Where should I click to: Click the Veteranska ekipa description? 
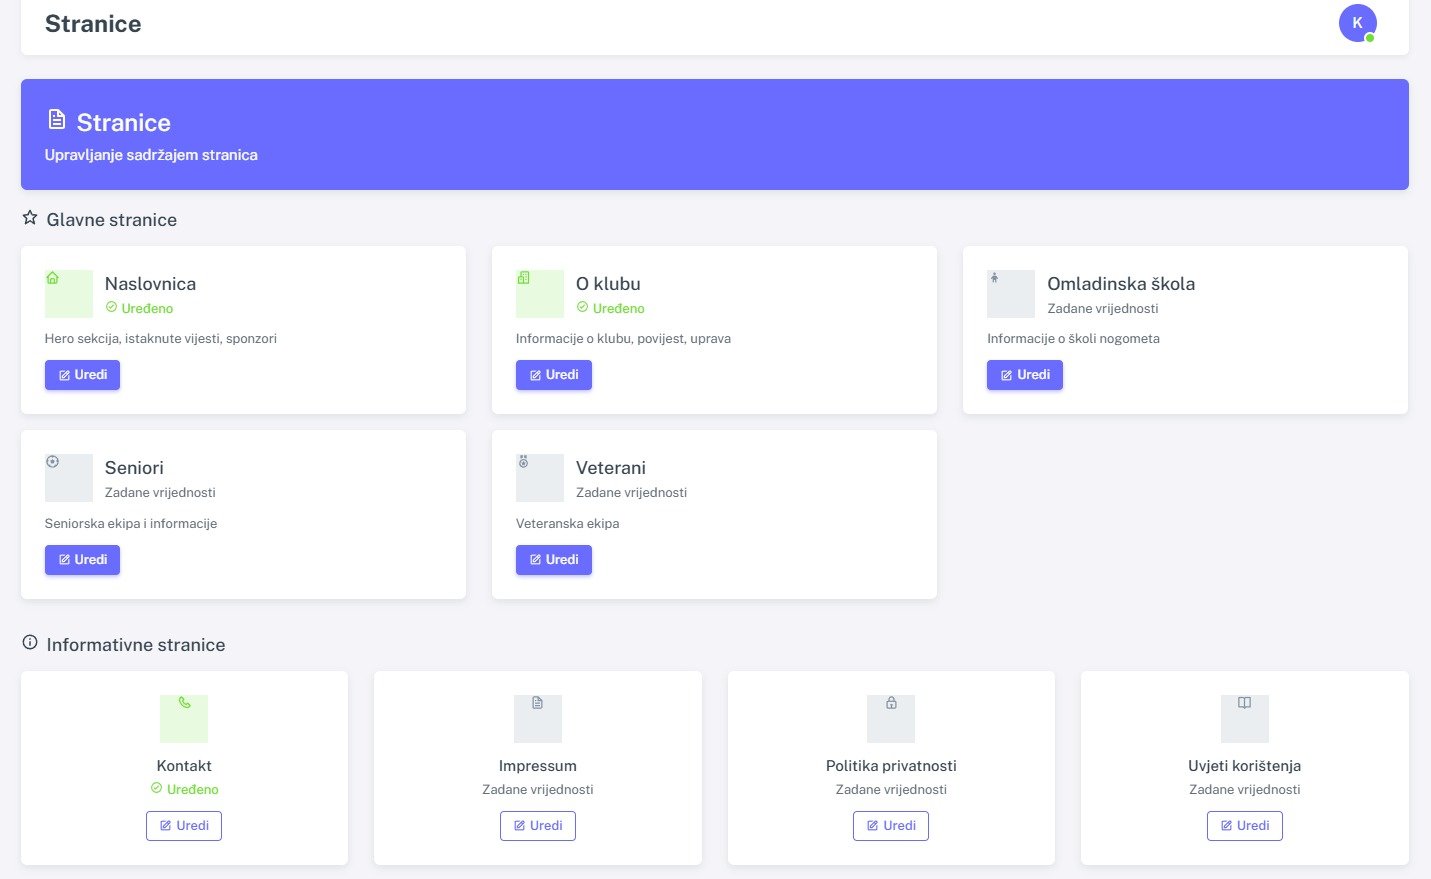click(x=567, y=524)
